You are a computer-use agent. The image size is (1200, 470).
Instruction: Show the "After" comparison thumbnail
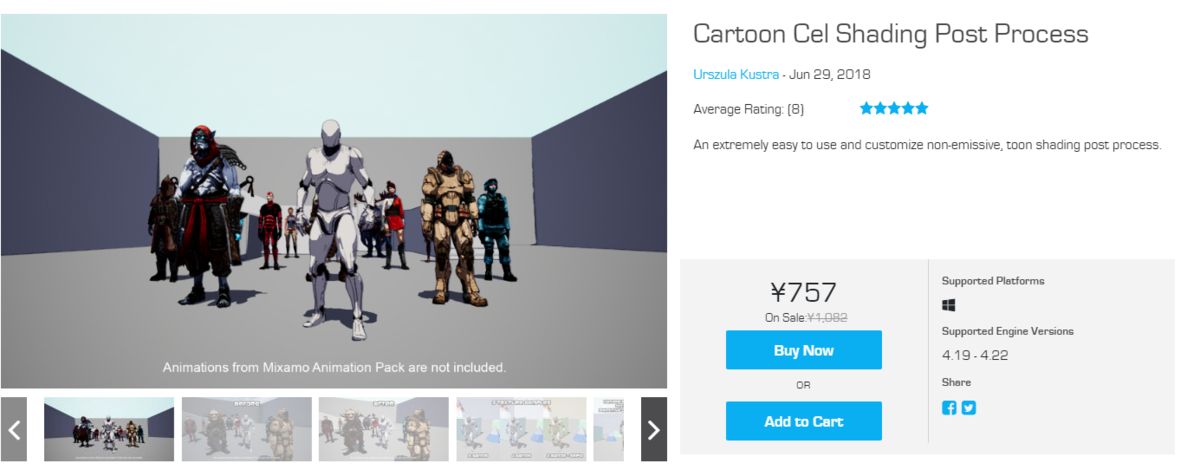point(383,430)
